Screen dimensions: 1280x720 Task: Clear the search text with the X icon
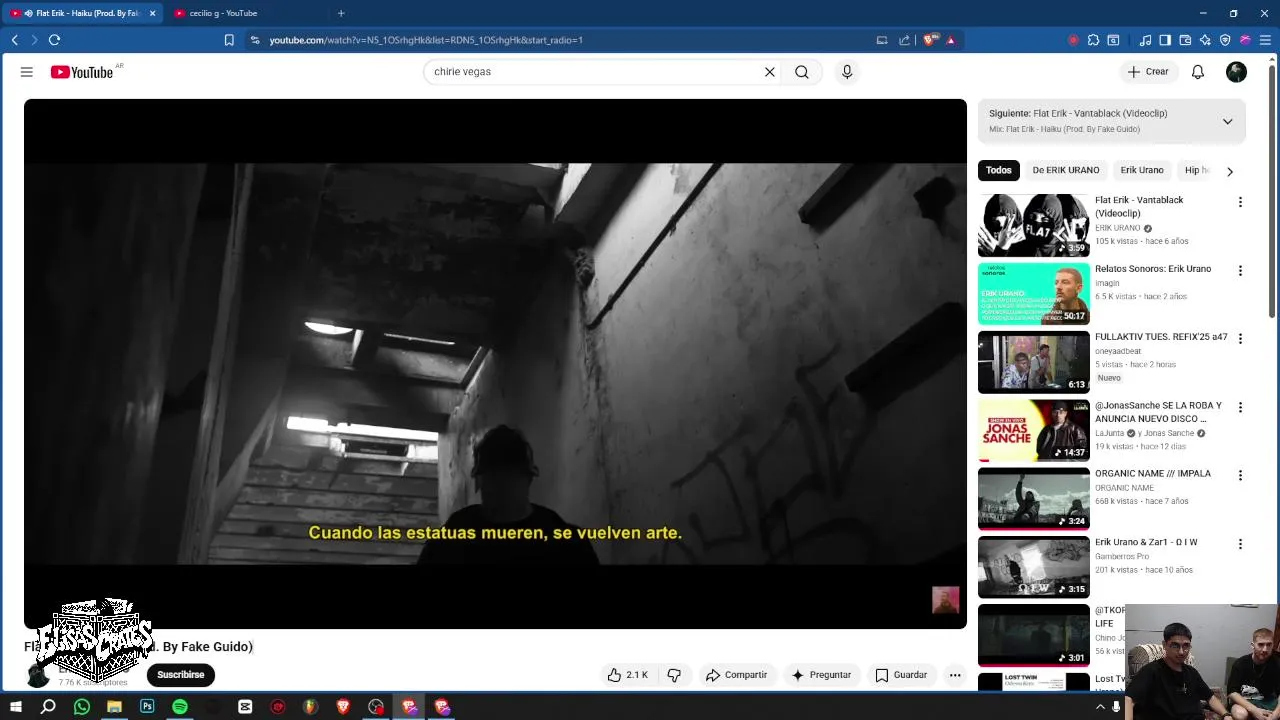coord(770,72)
